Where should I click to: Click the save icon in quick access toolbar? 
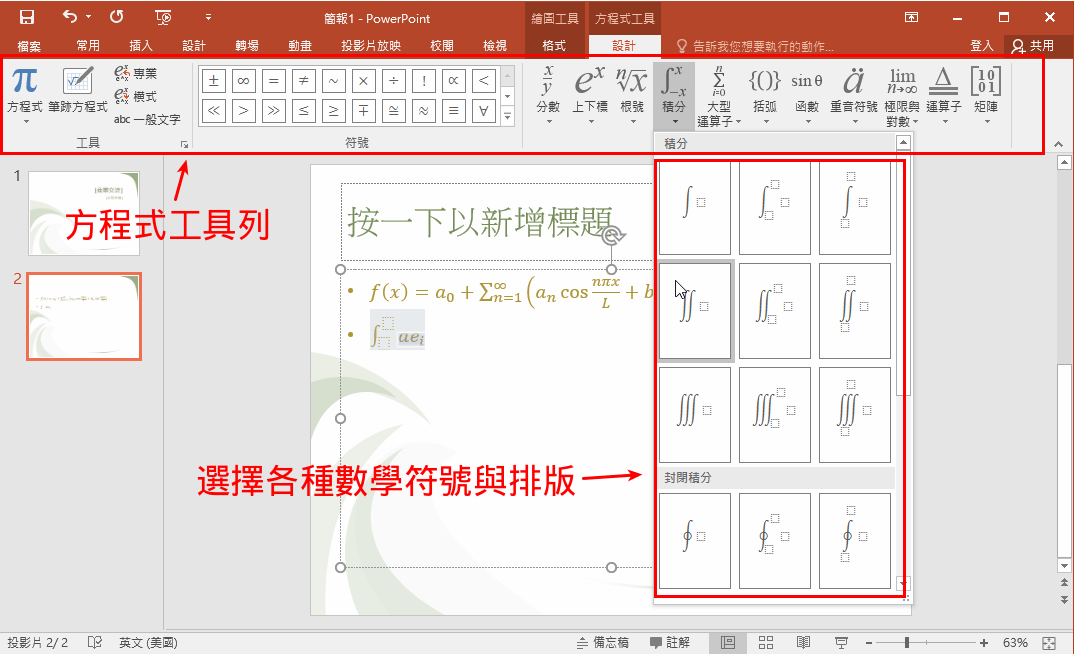pyautogui.click(x=27, y=17)
